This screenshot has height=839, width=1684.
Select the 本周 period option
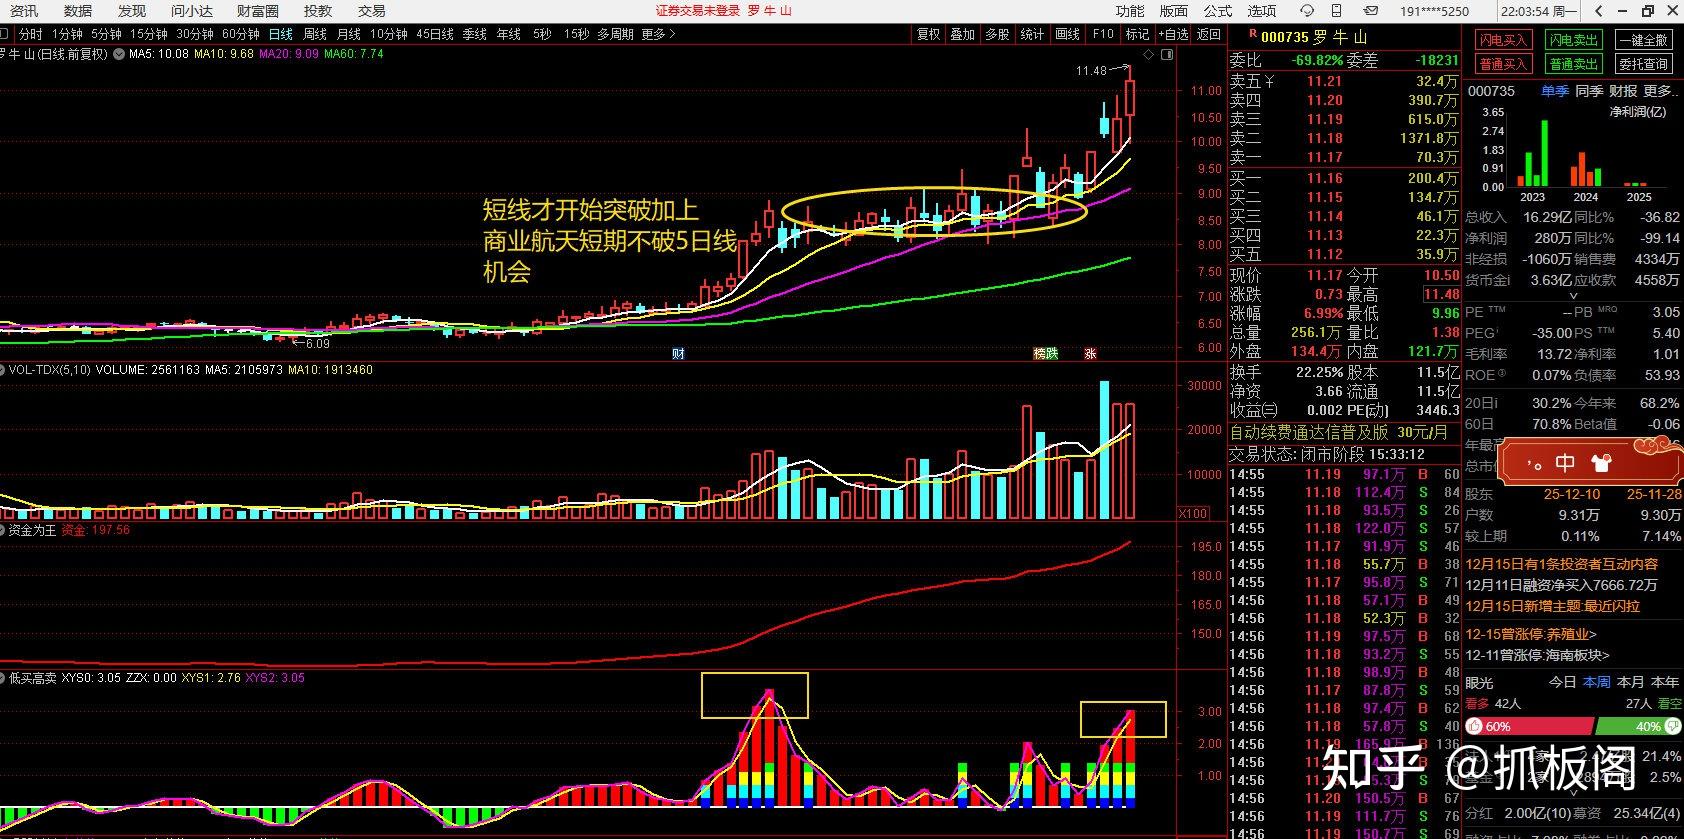1597,682
